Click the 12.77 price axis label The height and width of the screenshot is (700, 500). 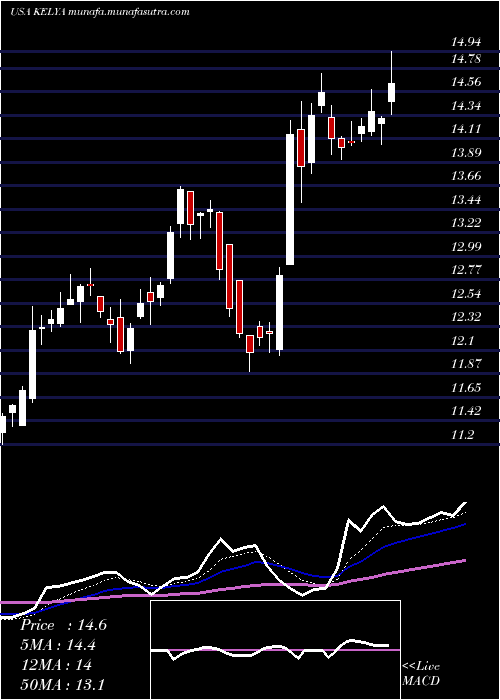point(466,270)
